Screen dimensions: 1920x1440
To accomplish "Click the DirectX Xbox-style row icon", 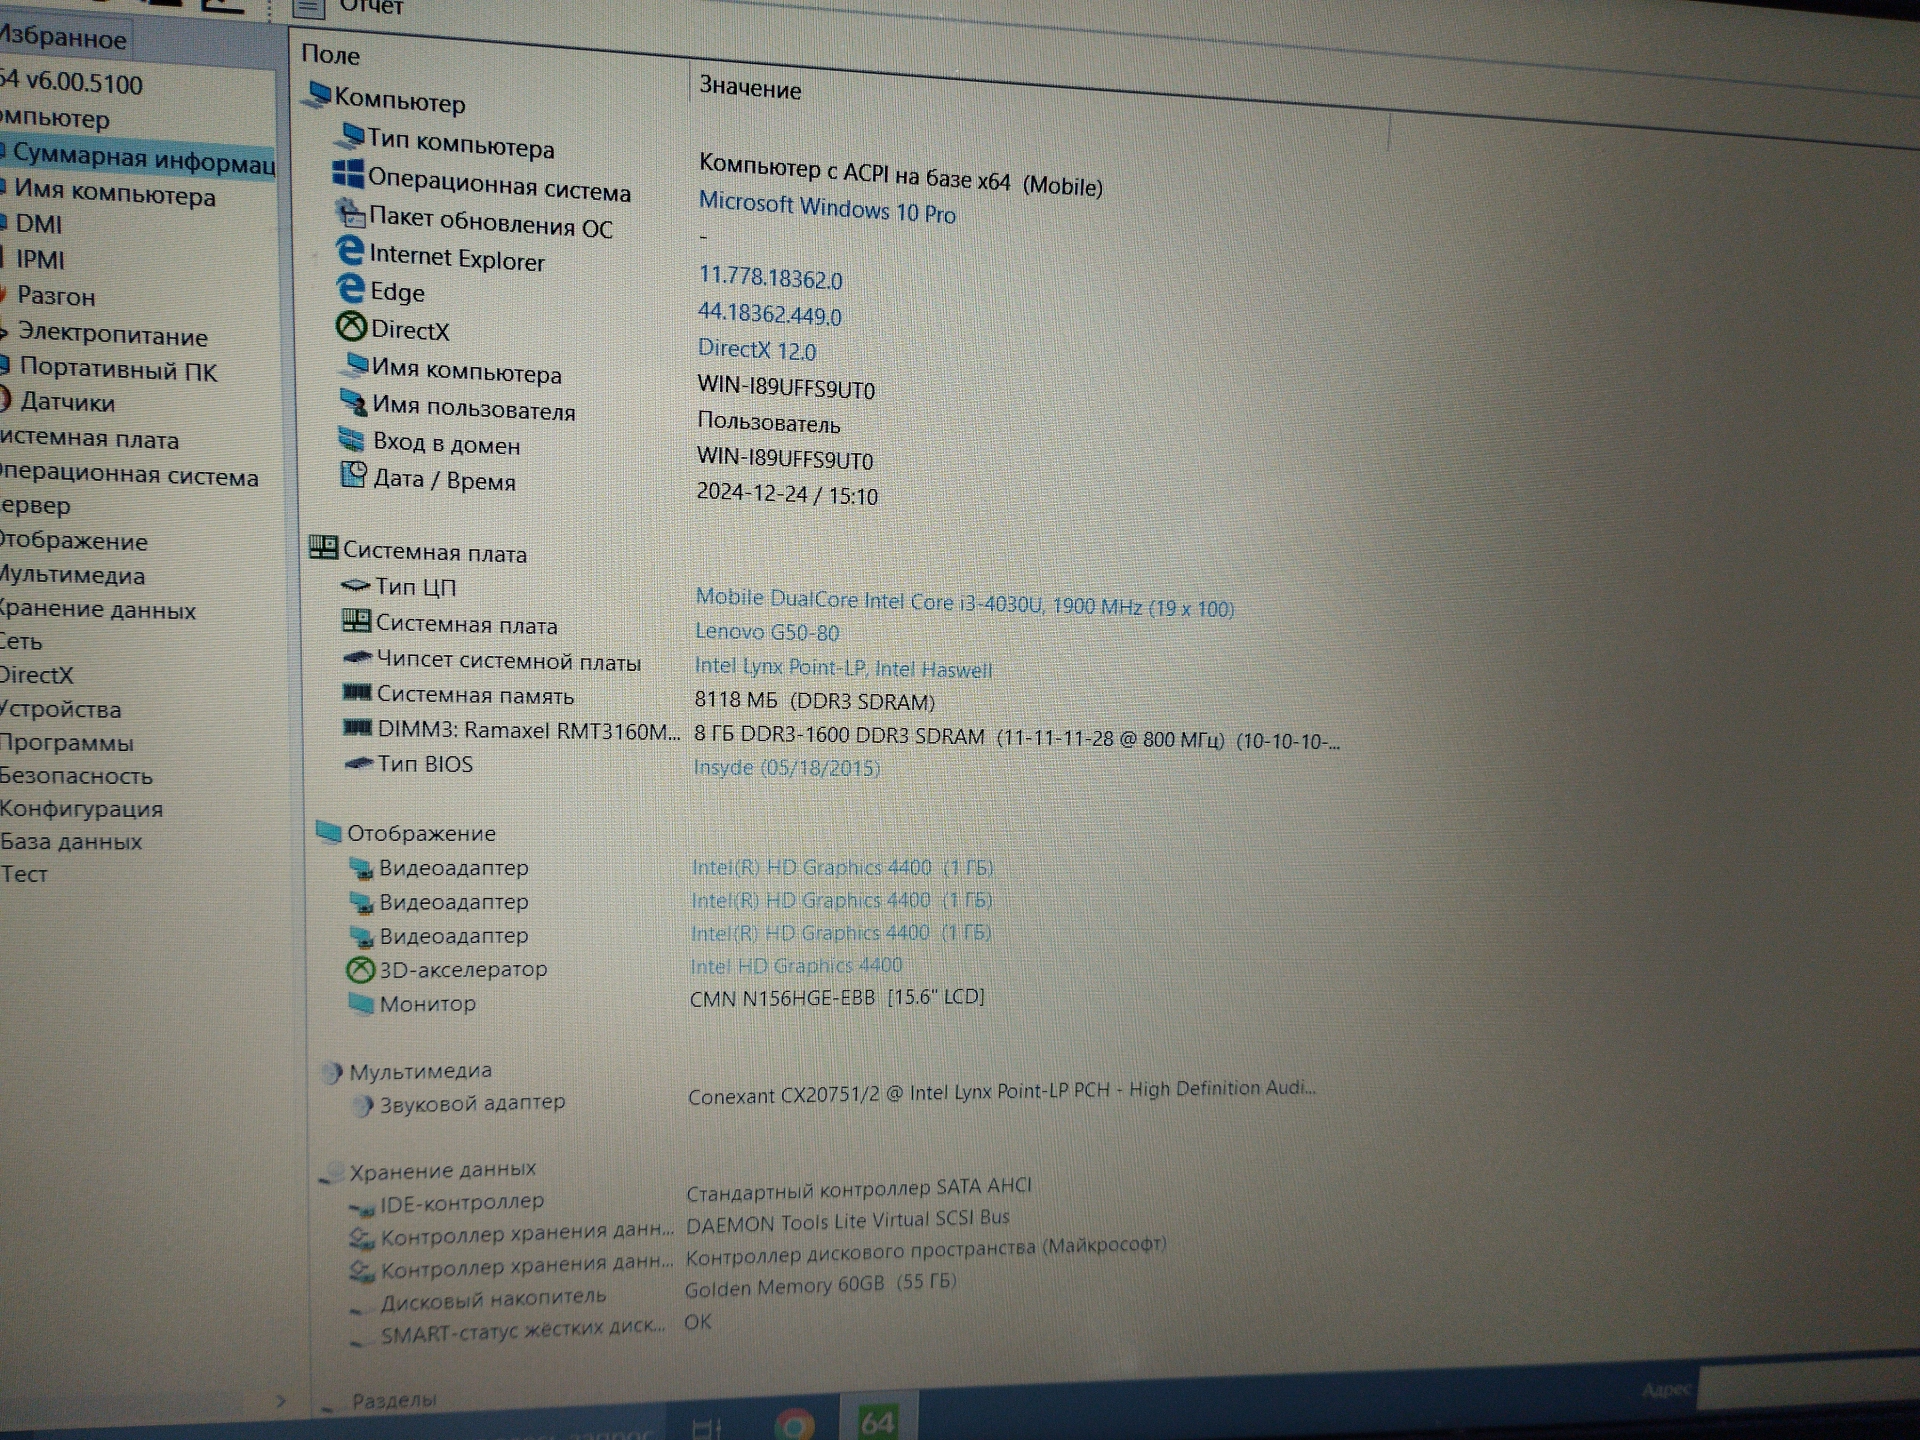I will pos(351,326).
